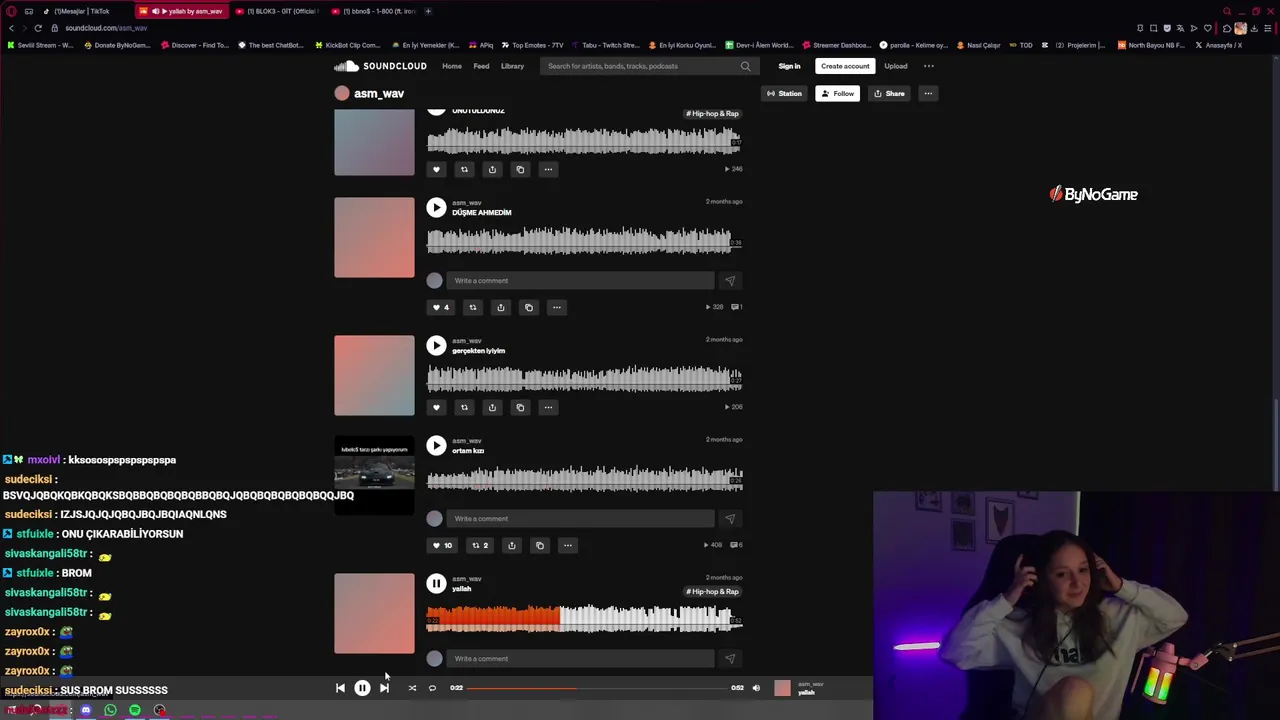
Task: Seek within the ortam kızı waveform
Action: (x=584, y=480)
